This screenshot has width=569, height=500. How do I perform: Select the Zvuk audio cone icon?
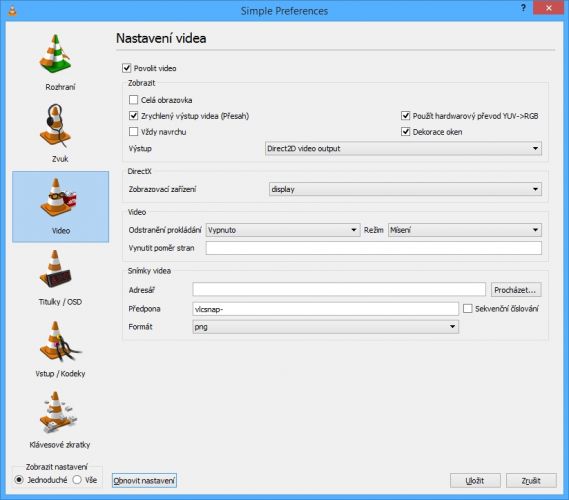[x=55, y=126]
